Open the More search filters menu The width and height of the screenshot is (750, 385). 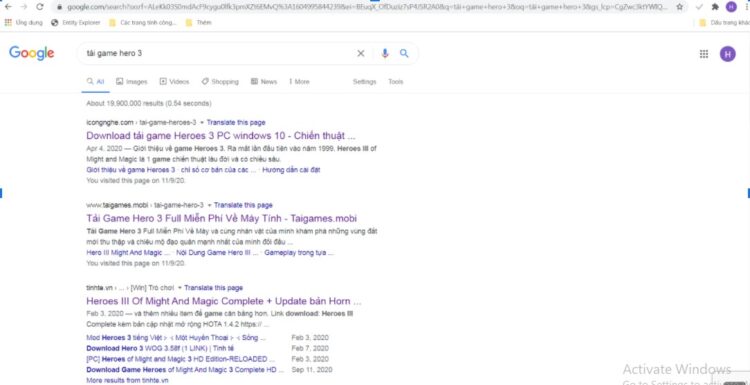[x=299, y=82]
